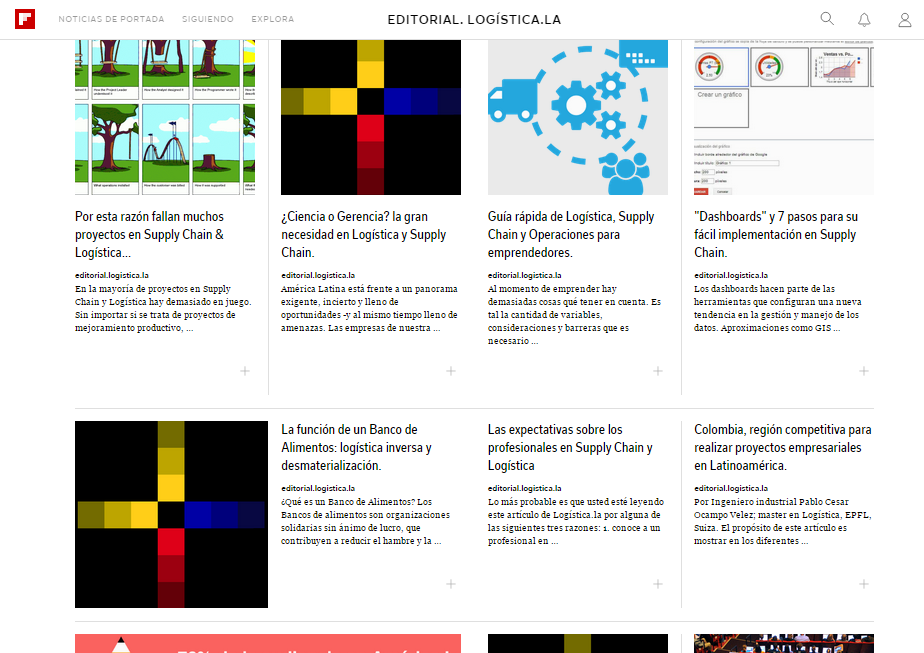Add Banco de Alimentos article with plus icon
This screenshot has width=924, height=653.
pos(451,584)
